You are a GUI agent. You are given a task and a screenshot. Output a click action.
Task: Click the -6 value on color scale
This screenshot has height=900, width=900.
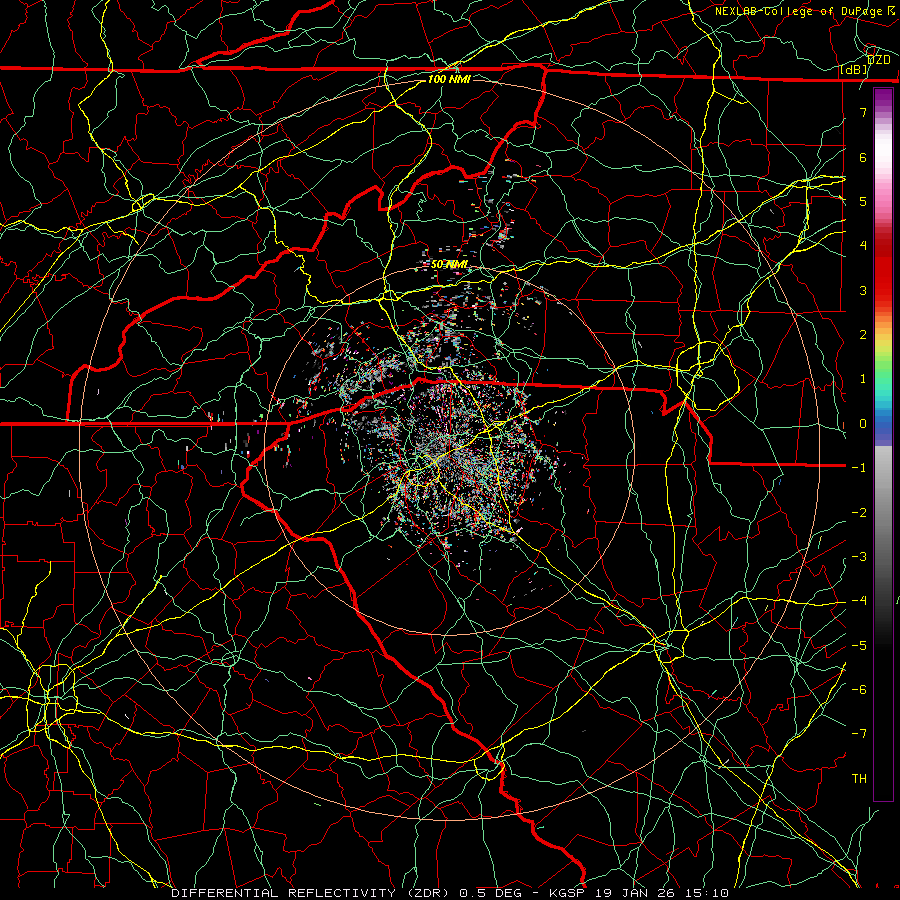[x=859, y=690]
